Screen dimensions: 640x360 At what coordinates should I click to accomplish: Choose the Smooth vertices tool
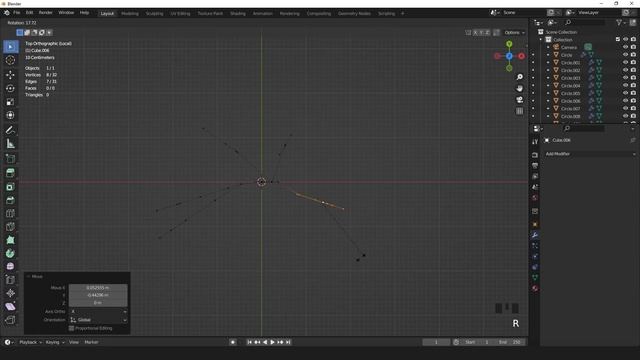click(x=10, y=267)
